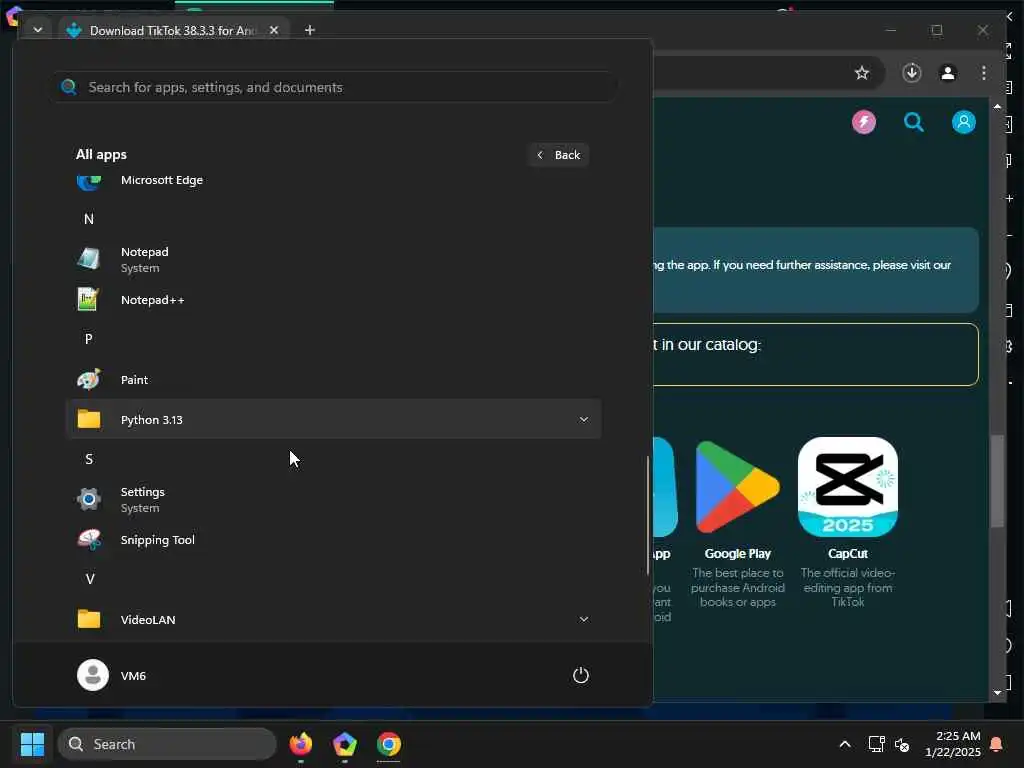
Task: Jump to letter N section header
Action: pos(89,219)
